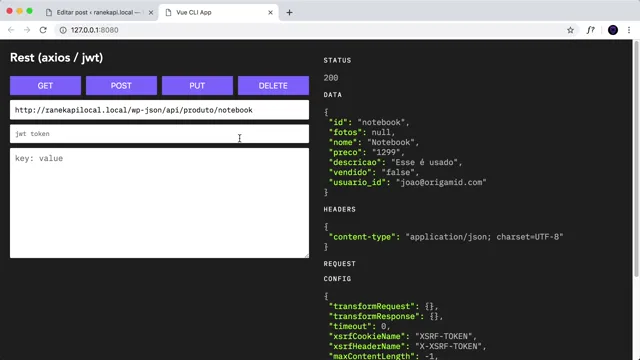
Task: Select the "vendido": "false" line
Action: tap(374, 172)
